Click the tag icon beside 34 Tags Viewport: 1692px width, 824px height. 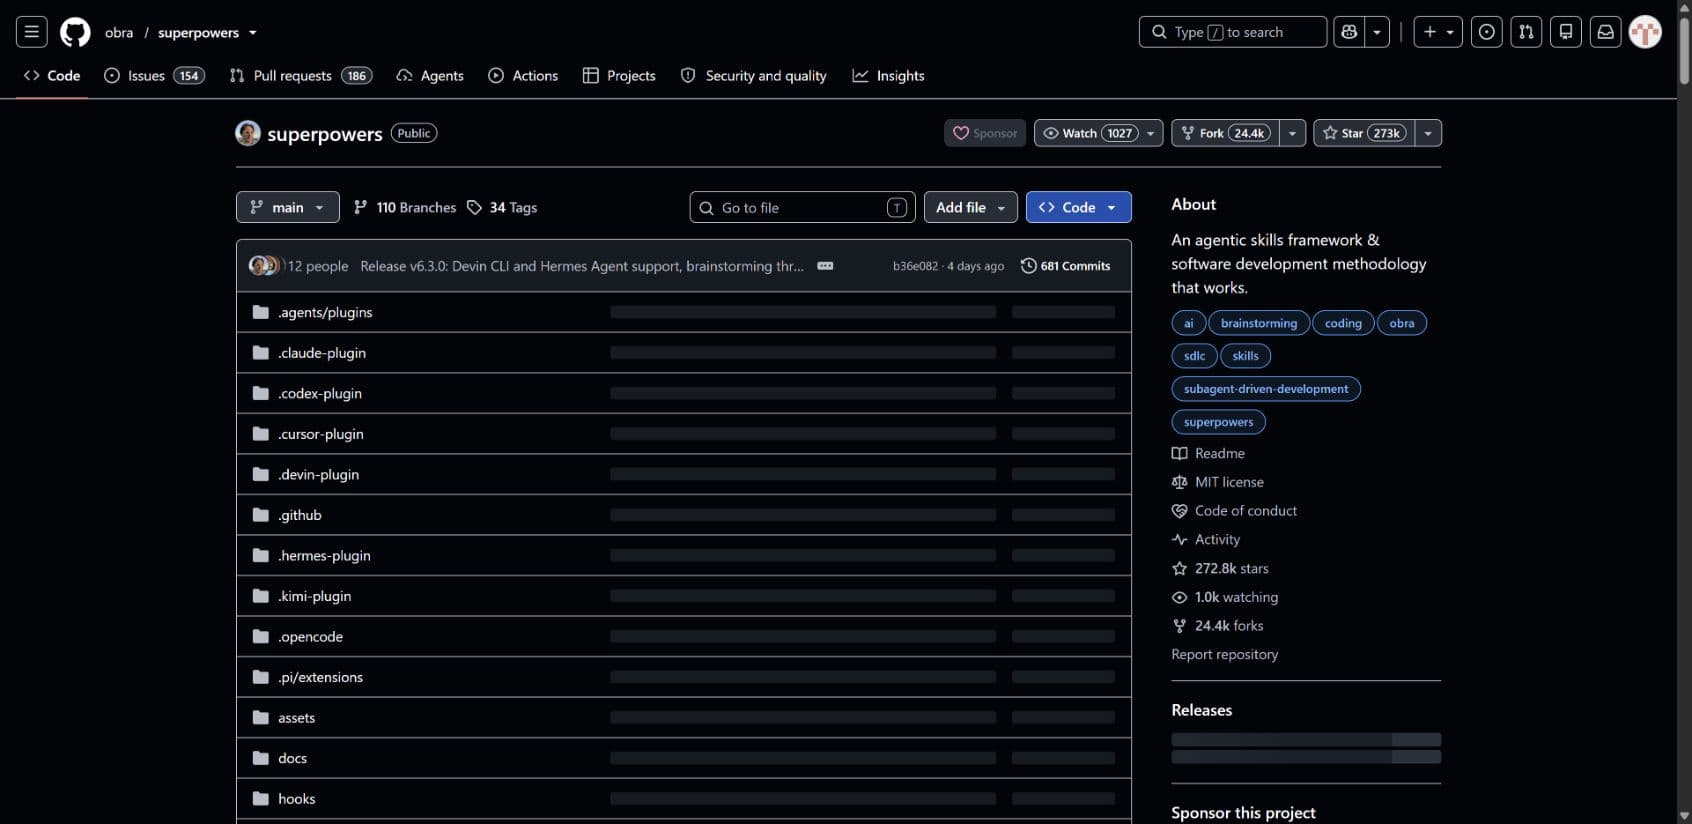[x=474, y=207]
